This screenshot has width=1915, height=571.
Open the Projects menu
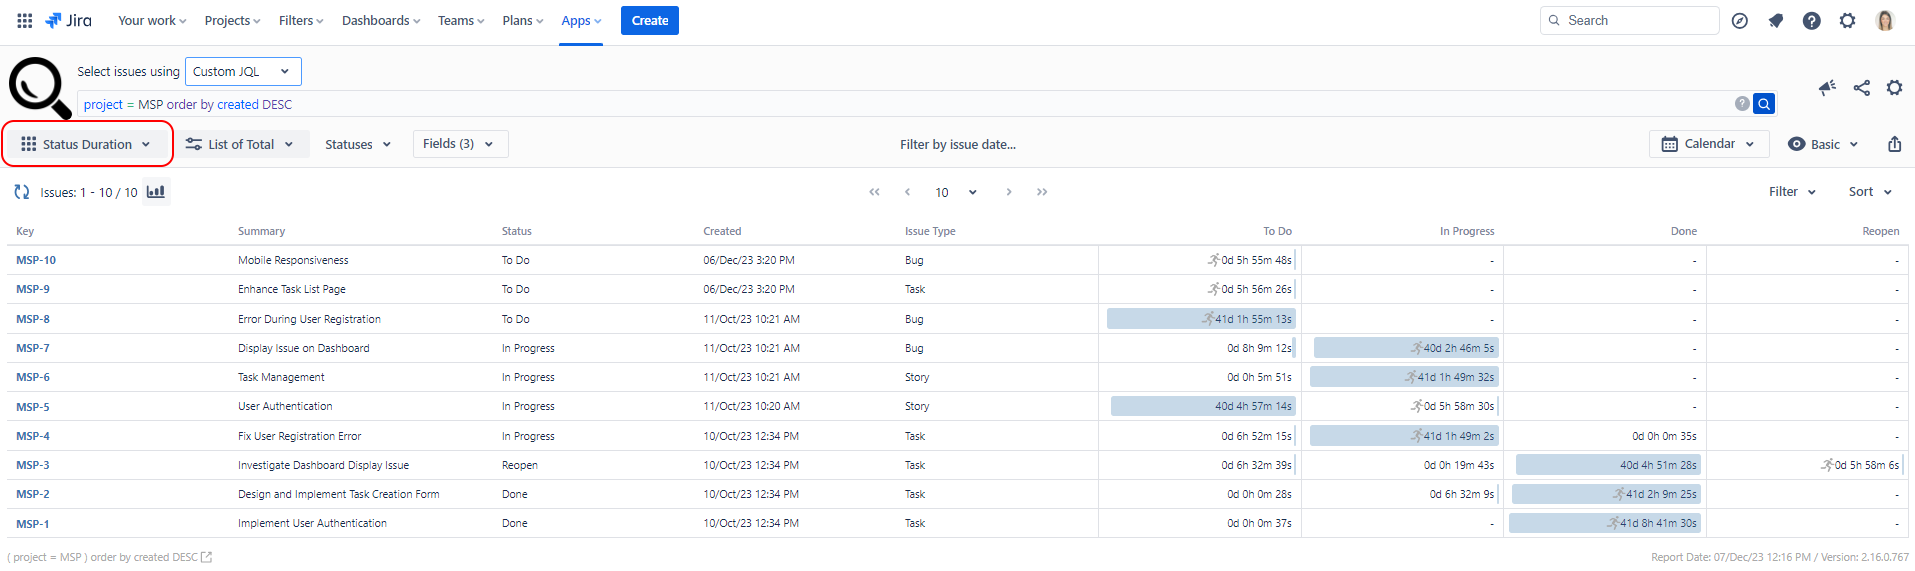(x=232, y=21)
